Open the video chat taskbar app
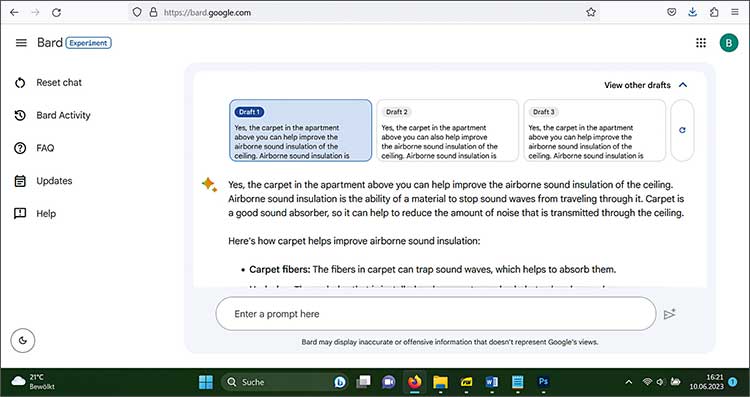 388,382
